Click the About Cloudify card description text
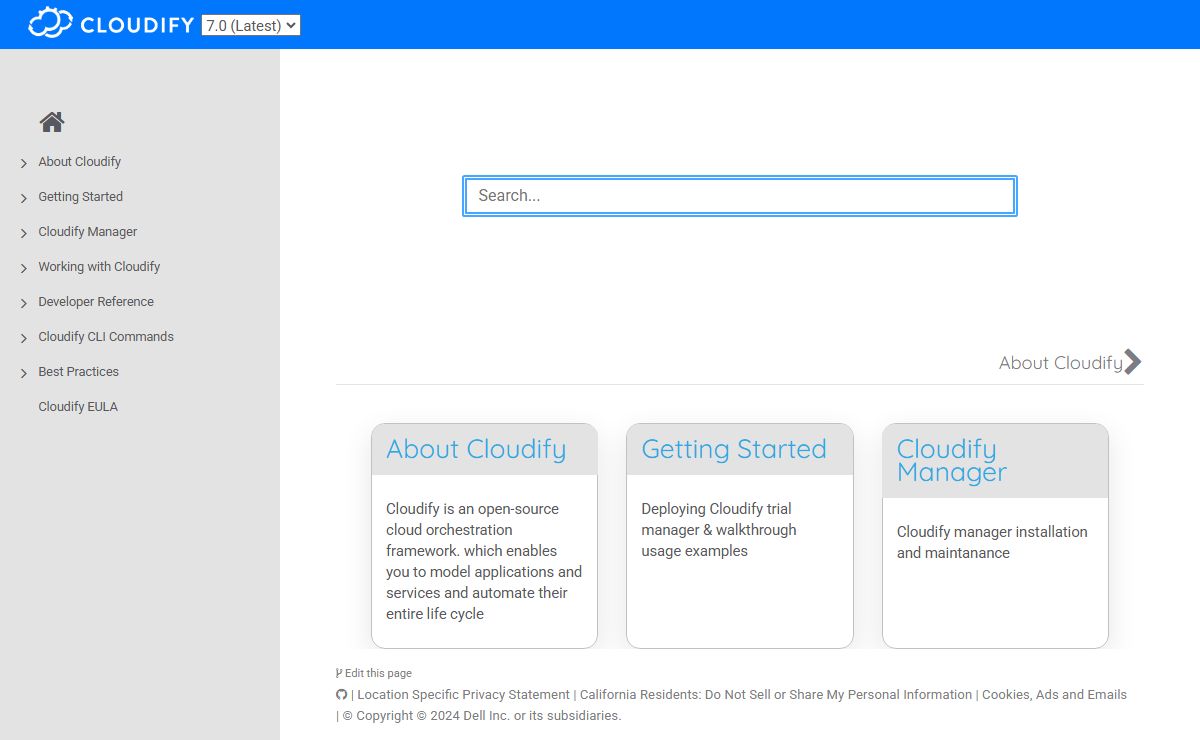1200x740 pixels. [484, 561]
